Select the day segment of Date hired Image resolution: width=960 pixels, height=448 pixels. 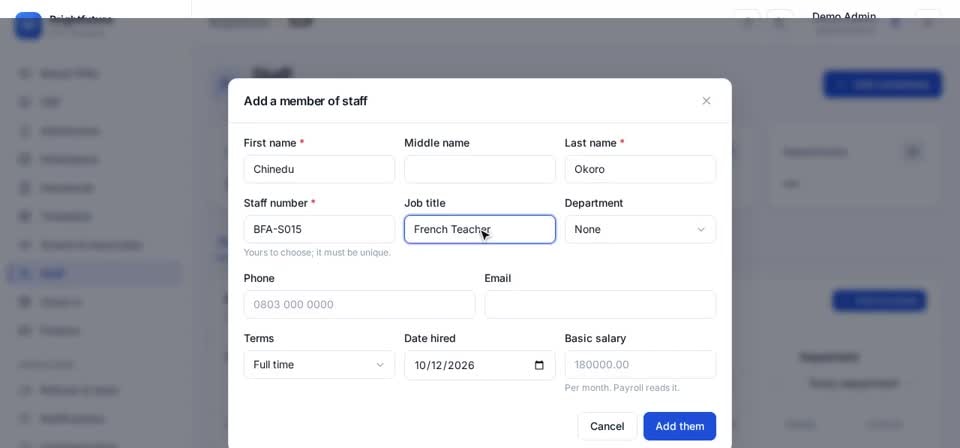coord(437,365)
